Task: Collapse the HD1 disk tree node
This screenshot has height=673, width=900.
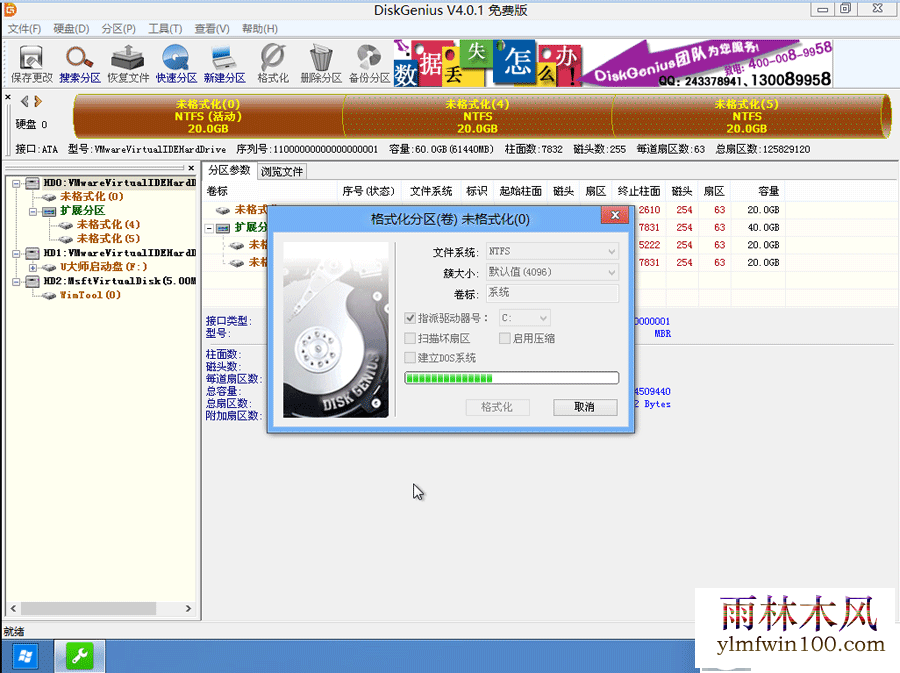Action: point(16,254)
